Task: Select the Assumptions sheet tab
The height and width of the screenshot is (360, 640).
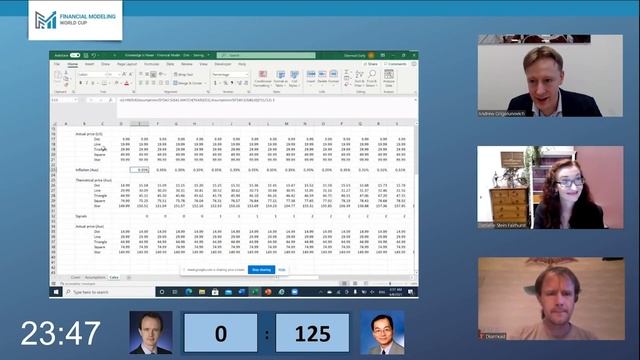Action: coord(95,278)
